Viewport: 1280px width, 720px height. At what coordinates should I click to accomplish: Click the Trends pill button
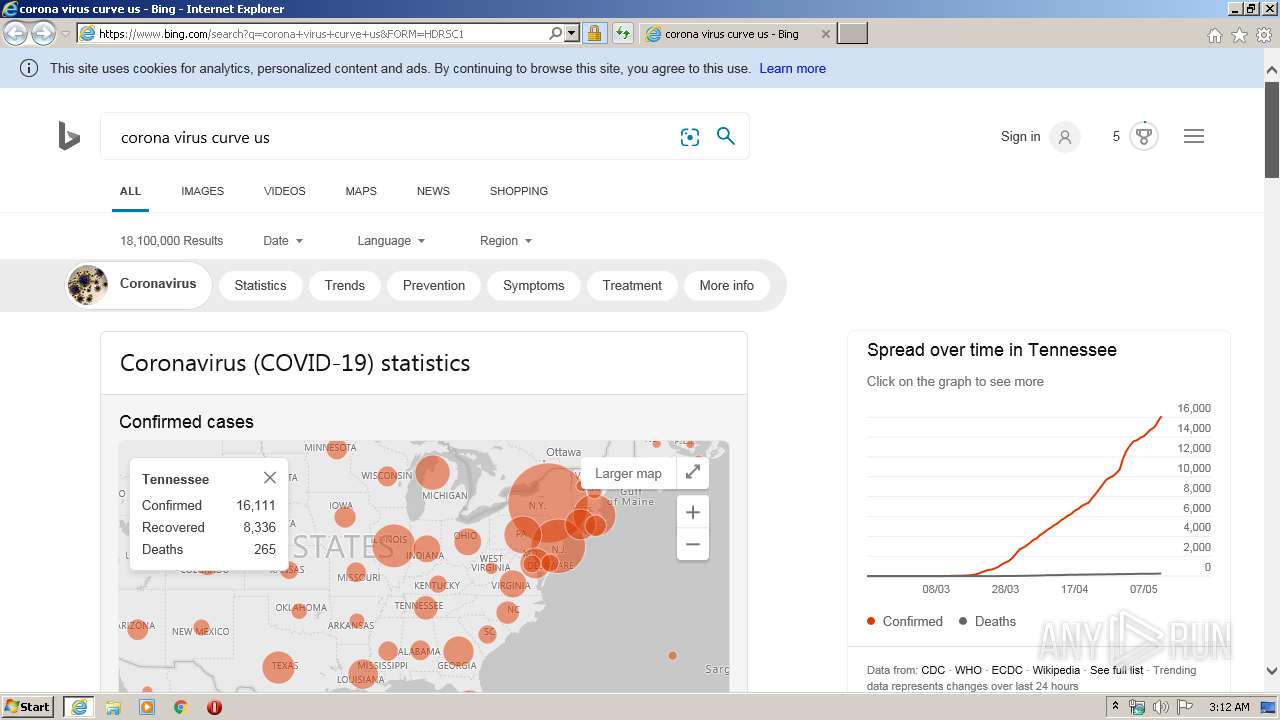point(345,285)
